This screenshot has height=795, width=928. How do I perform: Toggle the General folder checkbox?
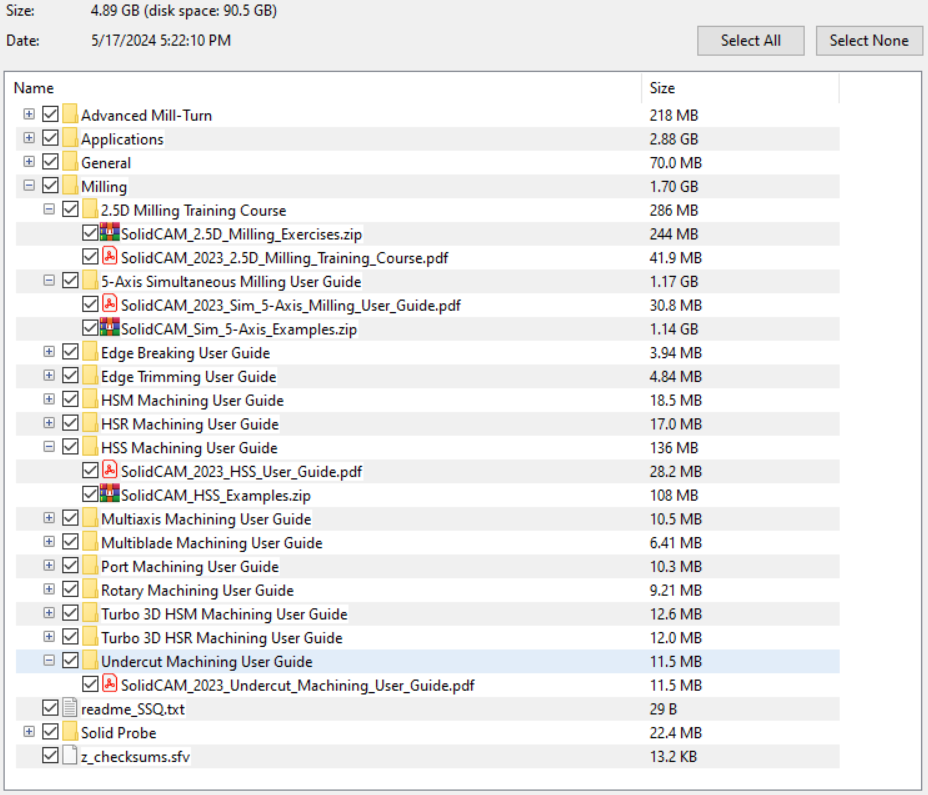click(50, 162)
